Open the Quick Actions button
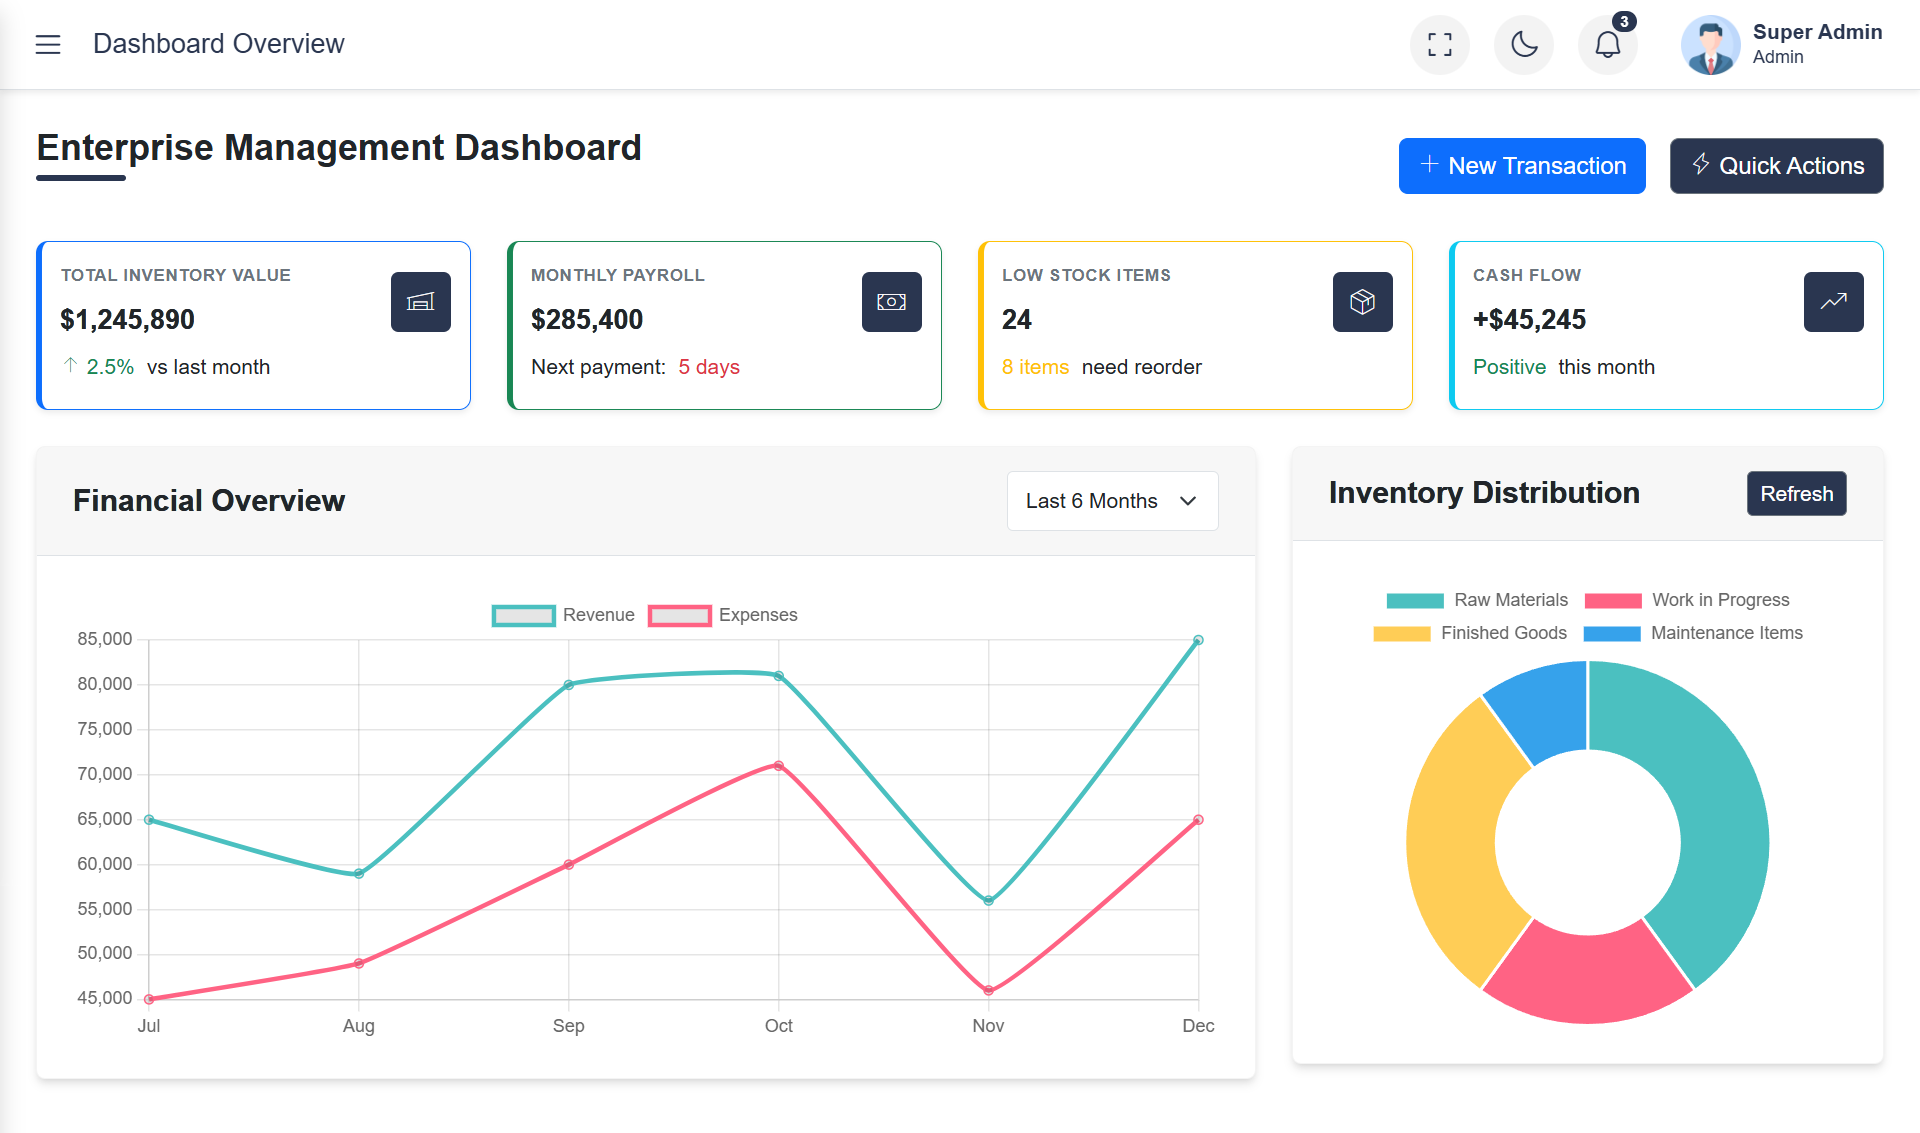The image size is (1920, 1133). (x=1776, y=166)
